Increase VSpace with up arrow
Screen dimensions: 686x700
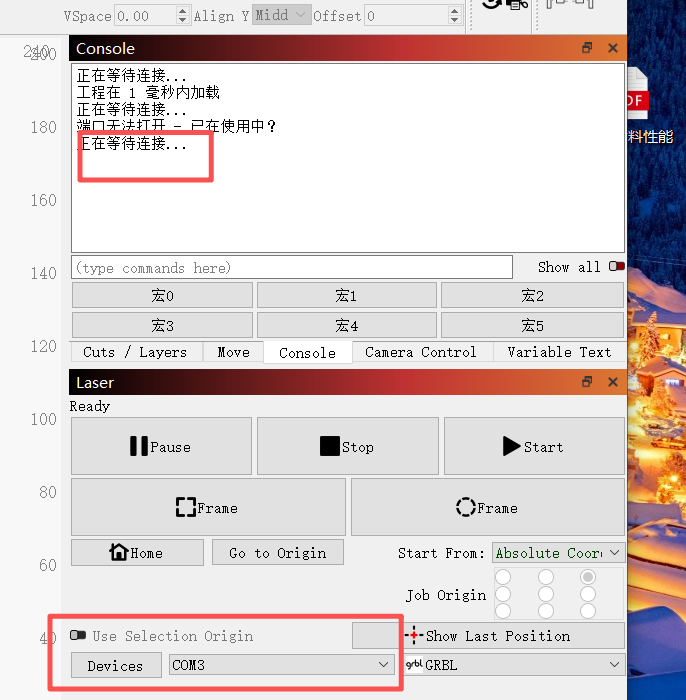click(182, 11)
